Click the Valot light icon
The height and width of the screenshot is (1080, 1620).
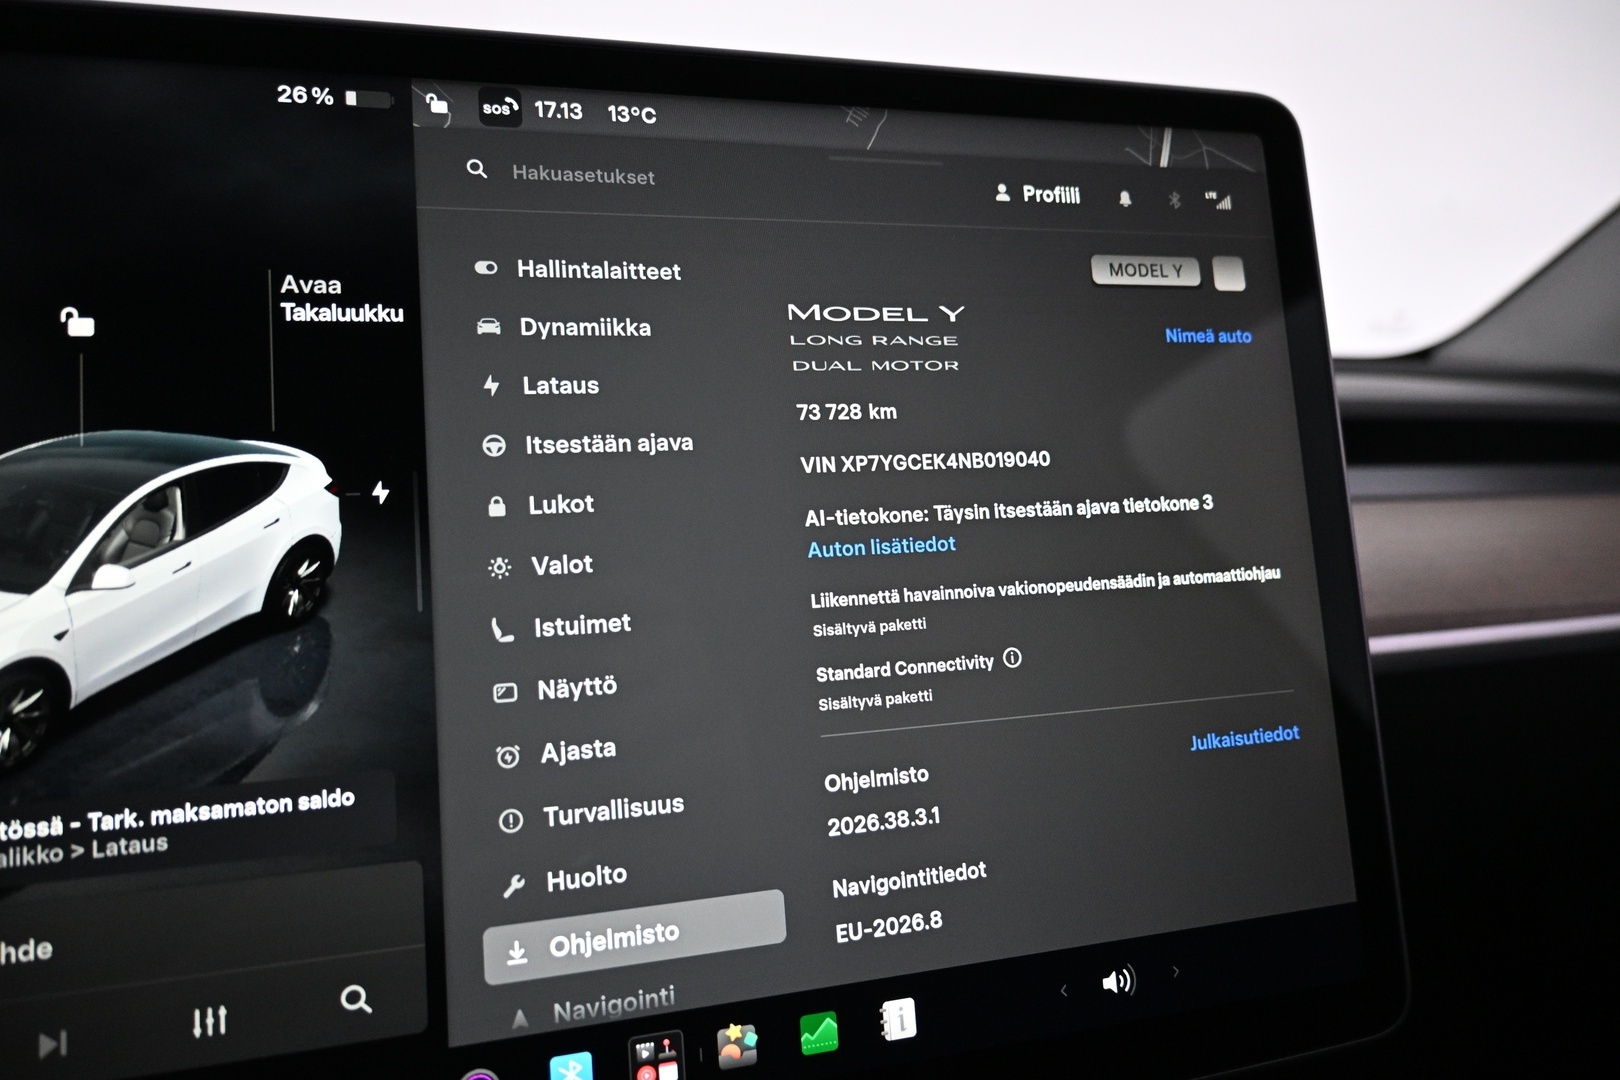[x=499, y=568]
